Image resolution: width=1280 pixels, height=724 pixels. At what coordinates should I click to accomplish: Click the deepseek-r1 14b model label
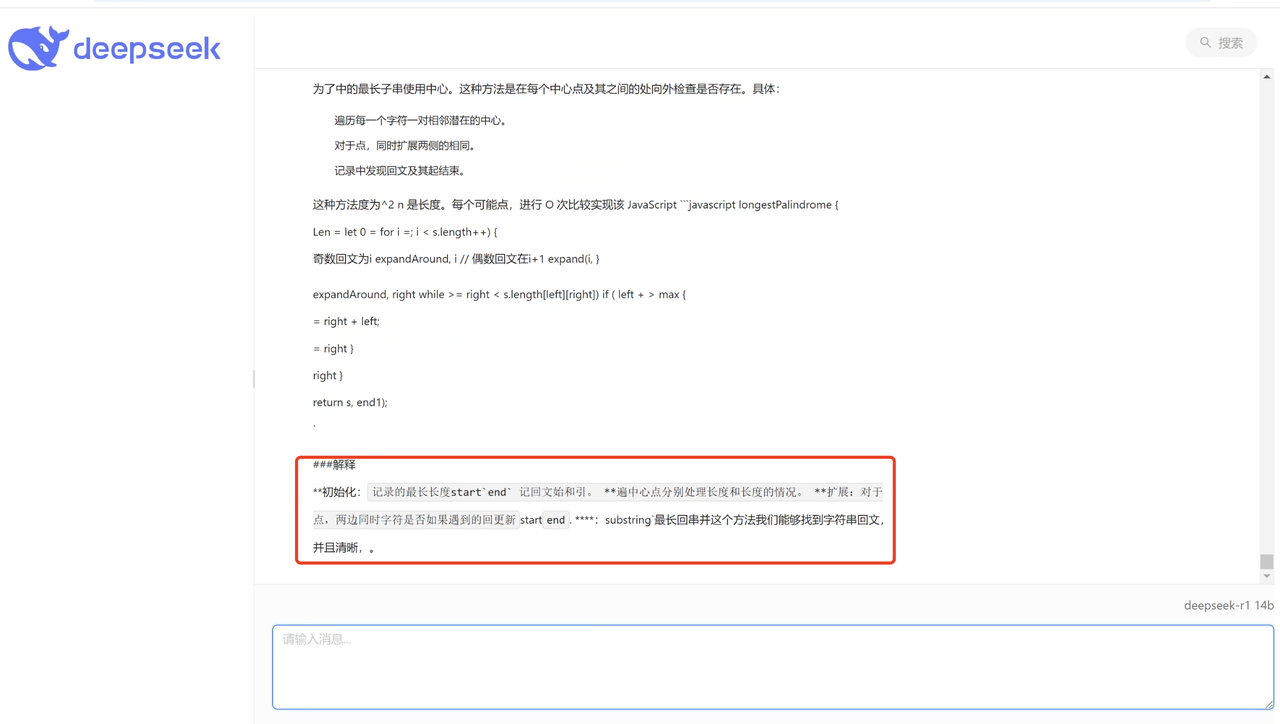1228,605
